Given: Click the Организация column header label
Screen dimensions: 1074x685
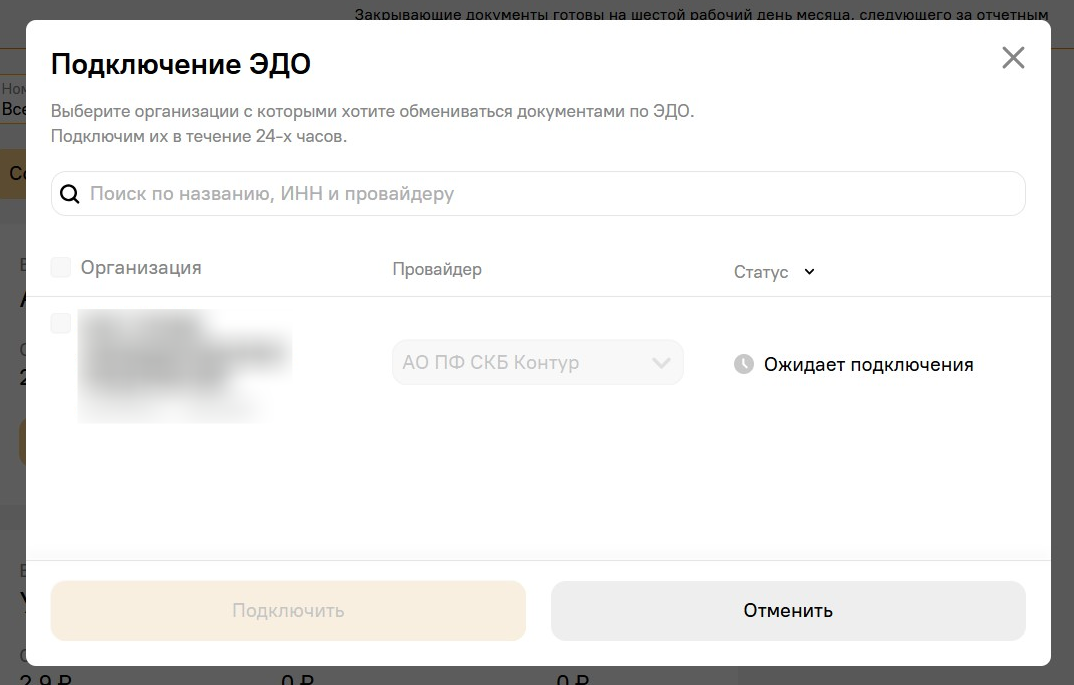Looking at the screenshot, I should tap(141, 268).
